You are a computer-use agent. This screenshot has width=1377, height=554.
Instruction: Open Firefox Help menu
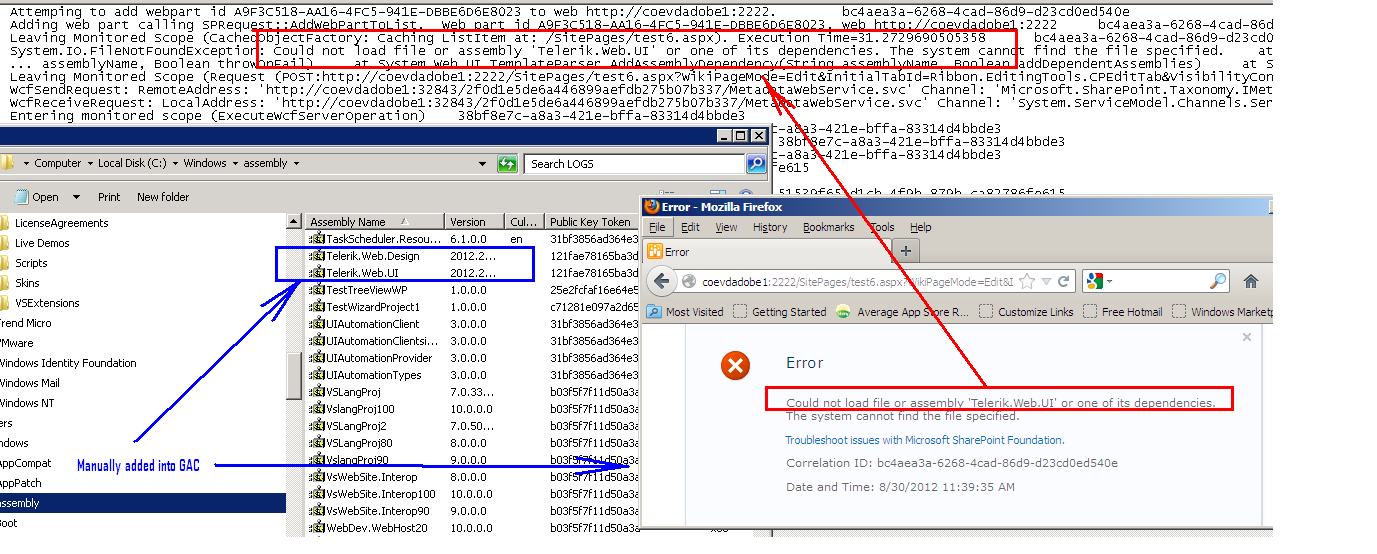[x=921, y=227]
